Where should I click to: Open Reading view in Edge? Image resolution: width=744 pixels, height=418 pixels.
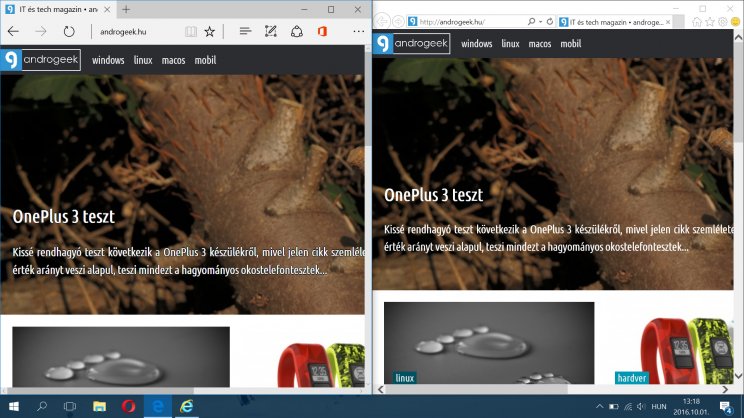pos(191,32)
